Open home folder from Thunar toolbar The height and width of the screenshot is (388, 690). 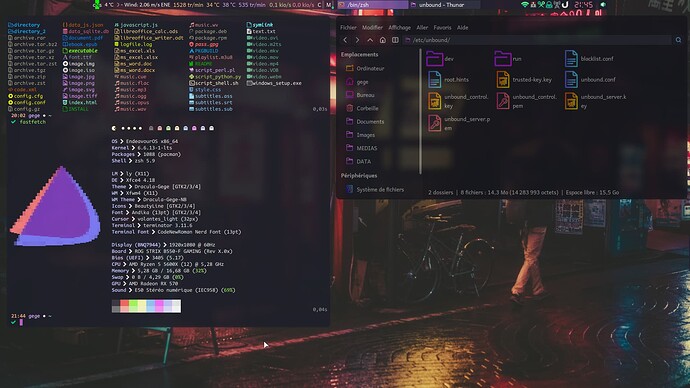click(382, 40)
